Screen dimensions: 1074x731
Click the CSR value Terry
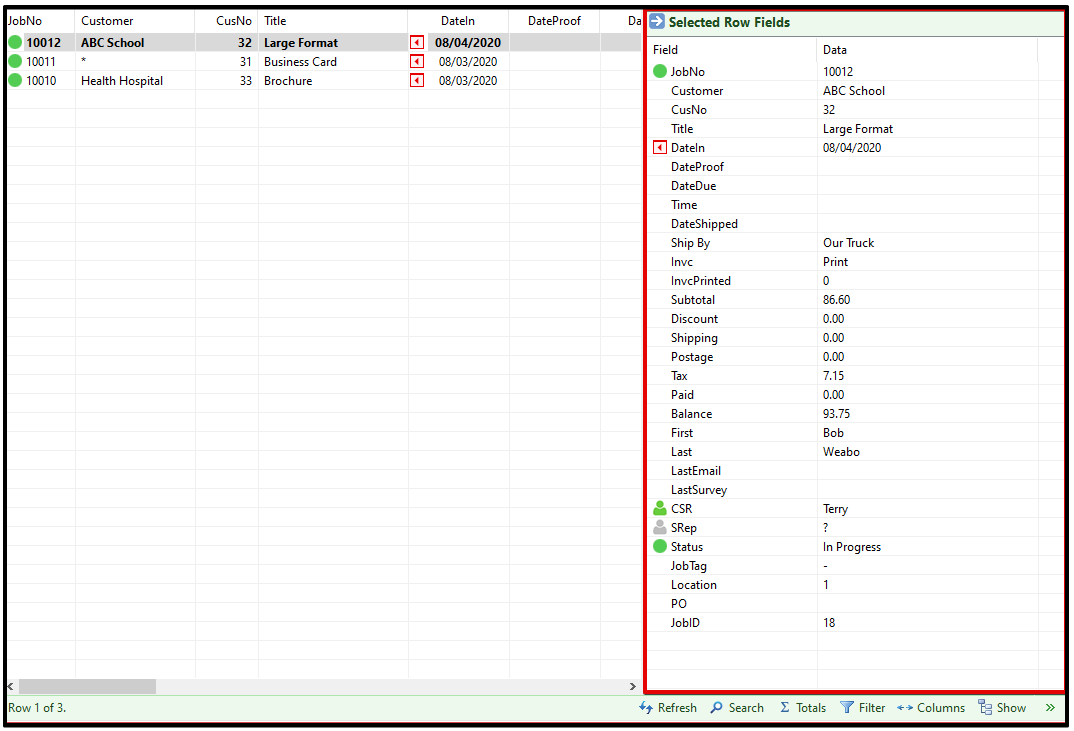[835, 508]
